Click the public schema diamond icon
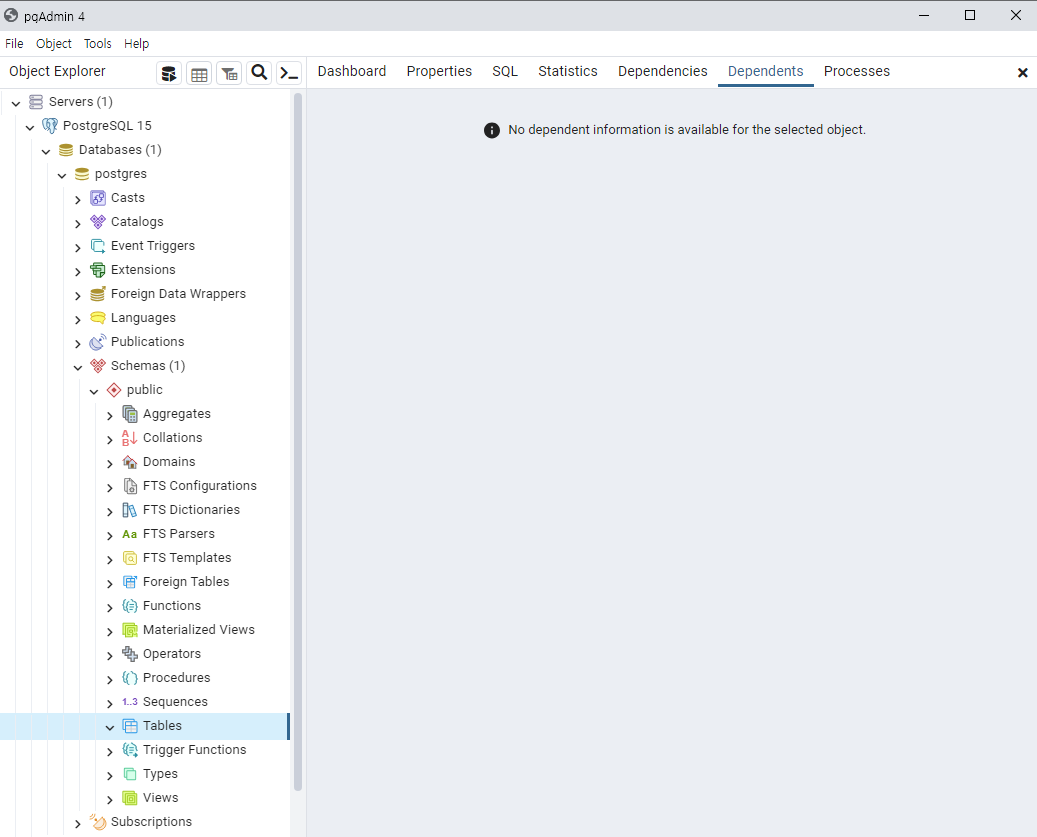The width and height of the screenshot is (1037, 837). tap(114, 390)
